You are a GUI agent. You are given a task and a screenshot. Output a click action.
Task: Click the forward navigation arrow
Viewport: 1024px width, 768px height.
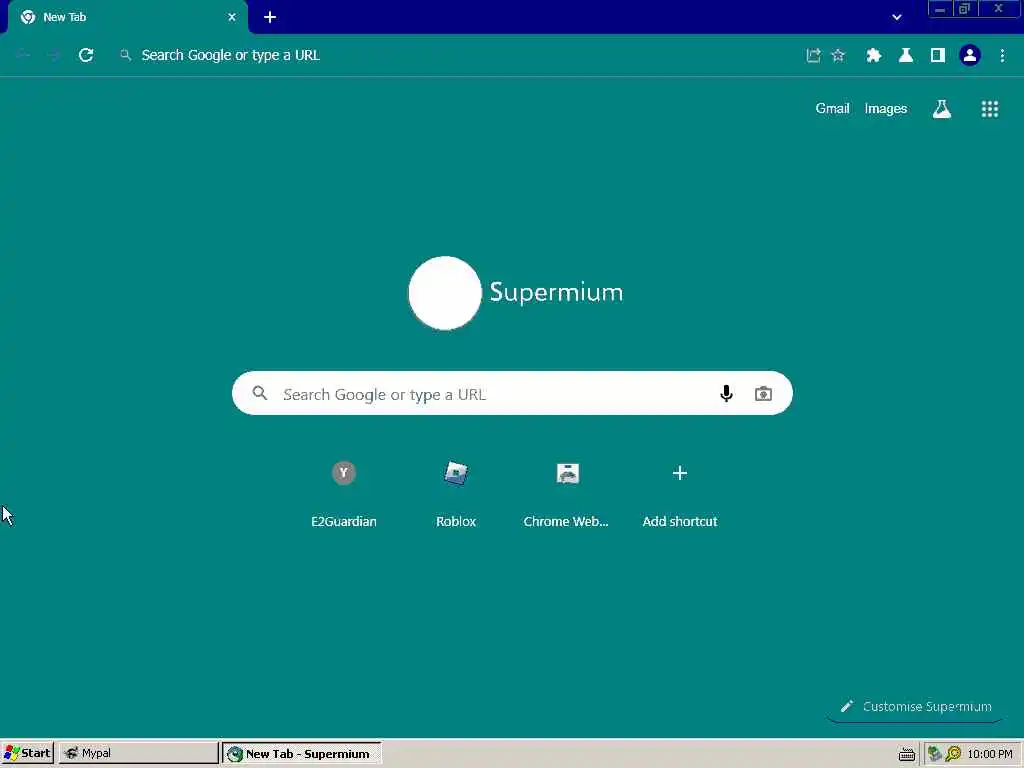[x=54, y=56]
